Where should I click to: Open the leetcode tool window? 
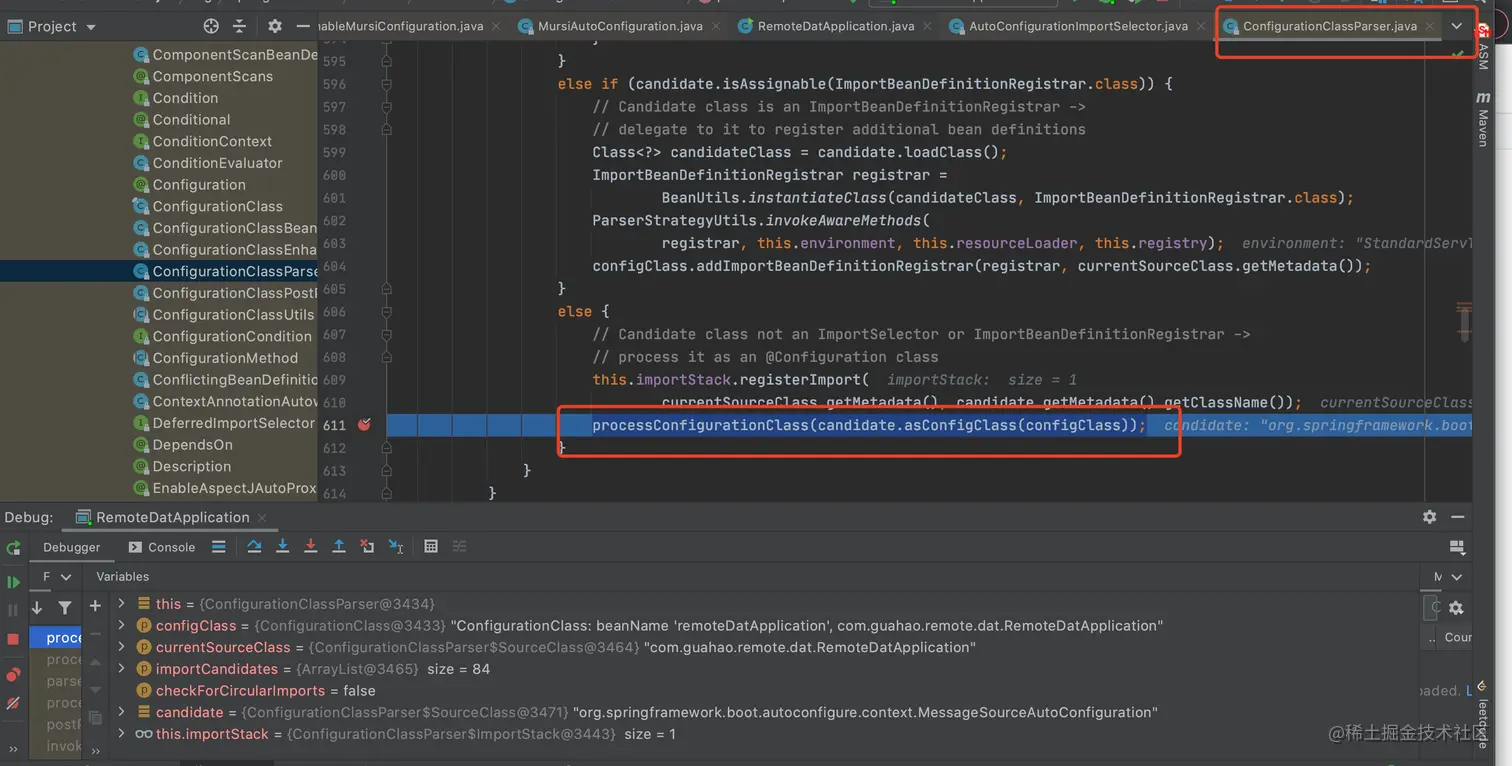pyautogui.click(x=1483, y=715)
